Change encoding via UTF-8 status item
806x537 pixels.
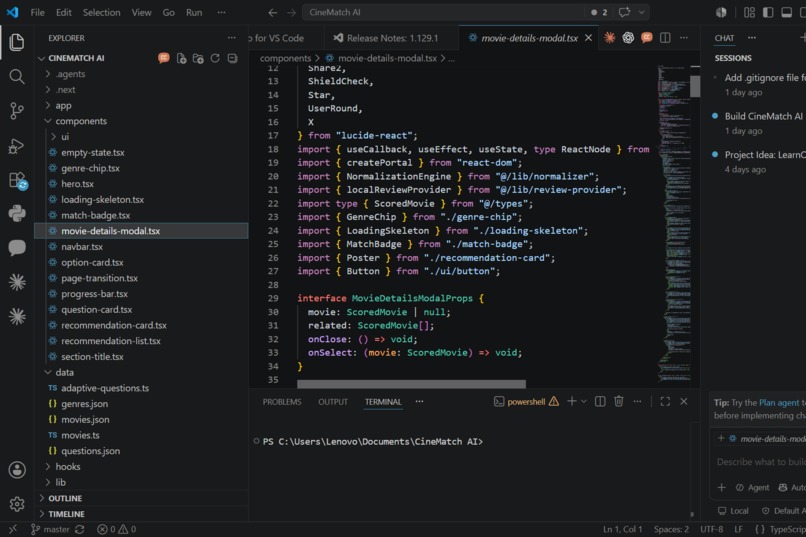[711, 529]
